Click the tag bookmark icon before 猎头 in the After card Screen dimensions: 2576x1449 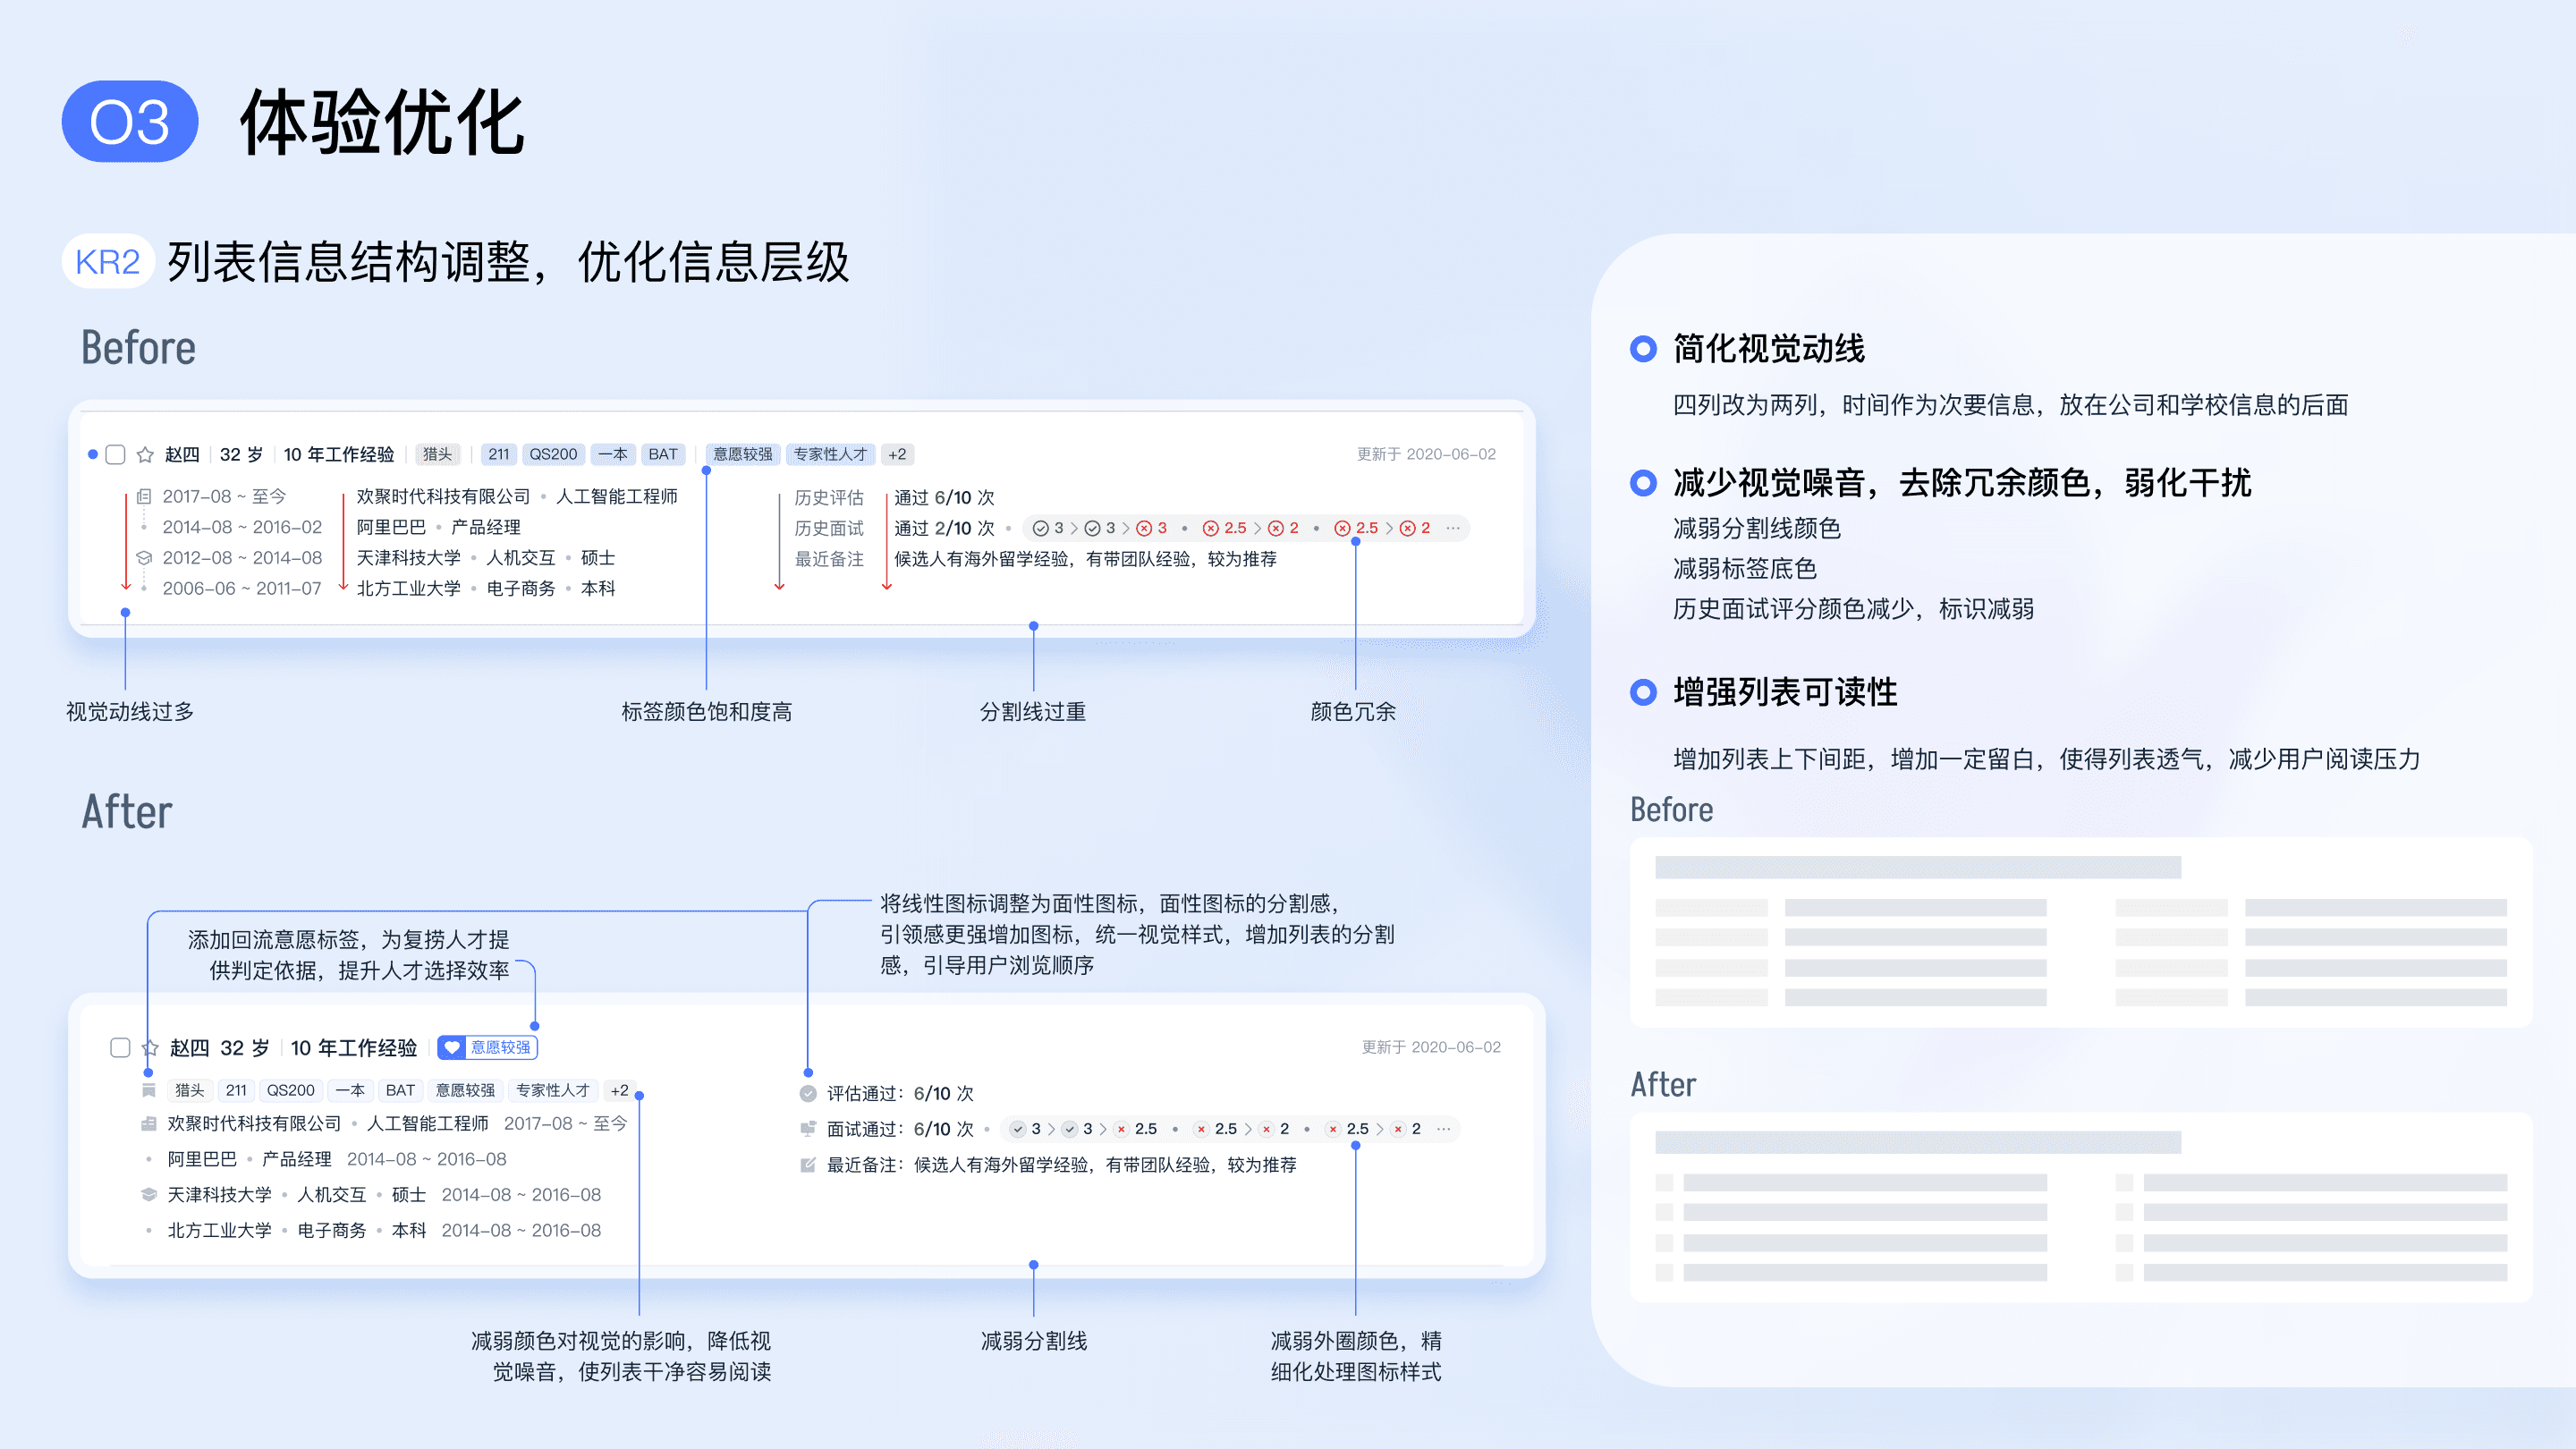click(149, 1090)
